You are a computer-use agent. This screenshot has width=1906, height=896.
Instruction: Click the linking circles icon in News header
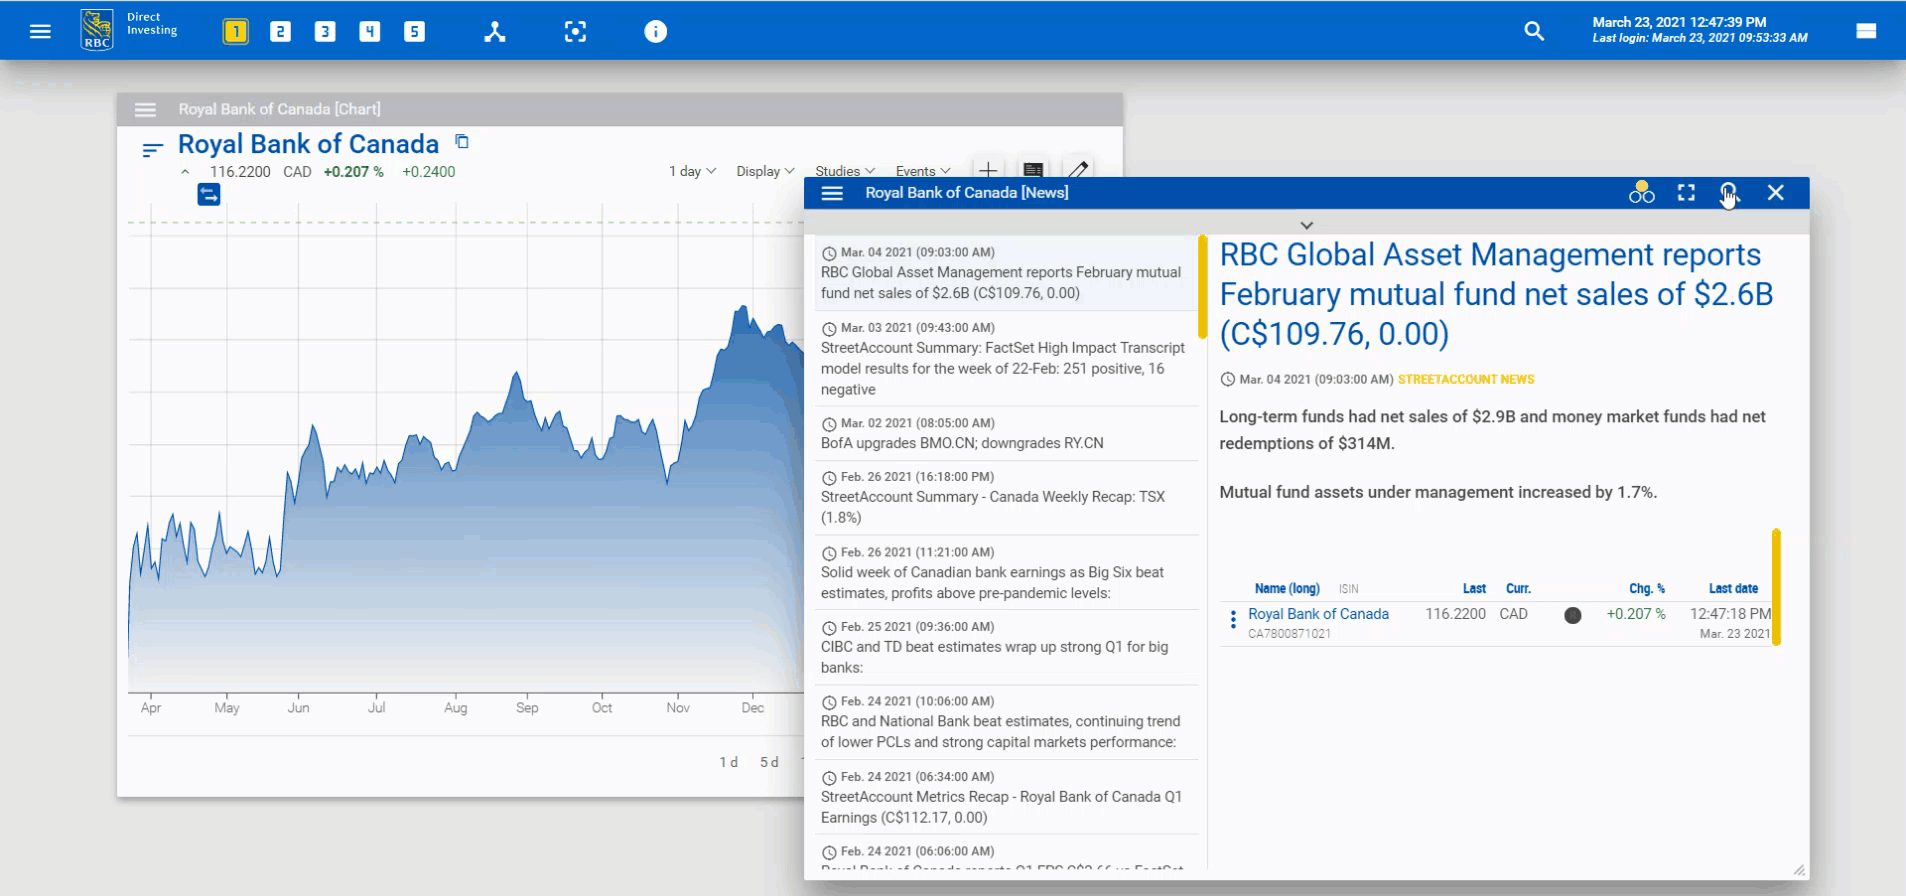(x=1641, y=193)
